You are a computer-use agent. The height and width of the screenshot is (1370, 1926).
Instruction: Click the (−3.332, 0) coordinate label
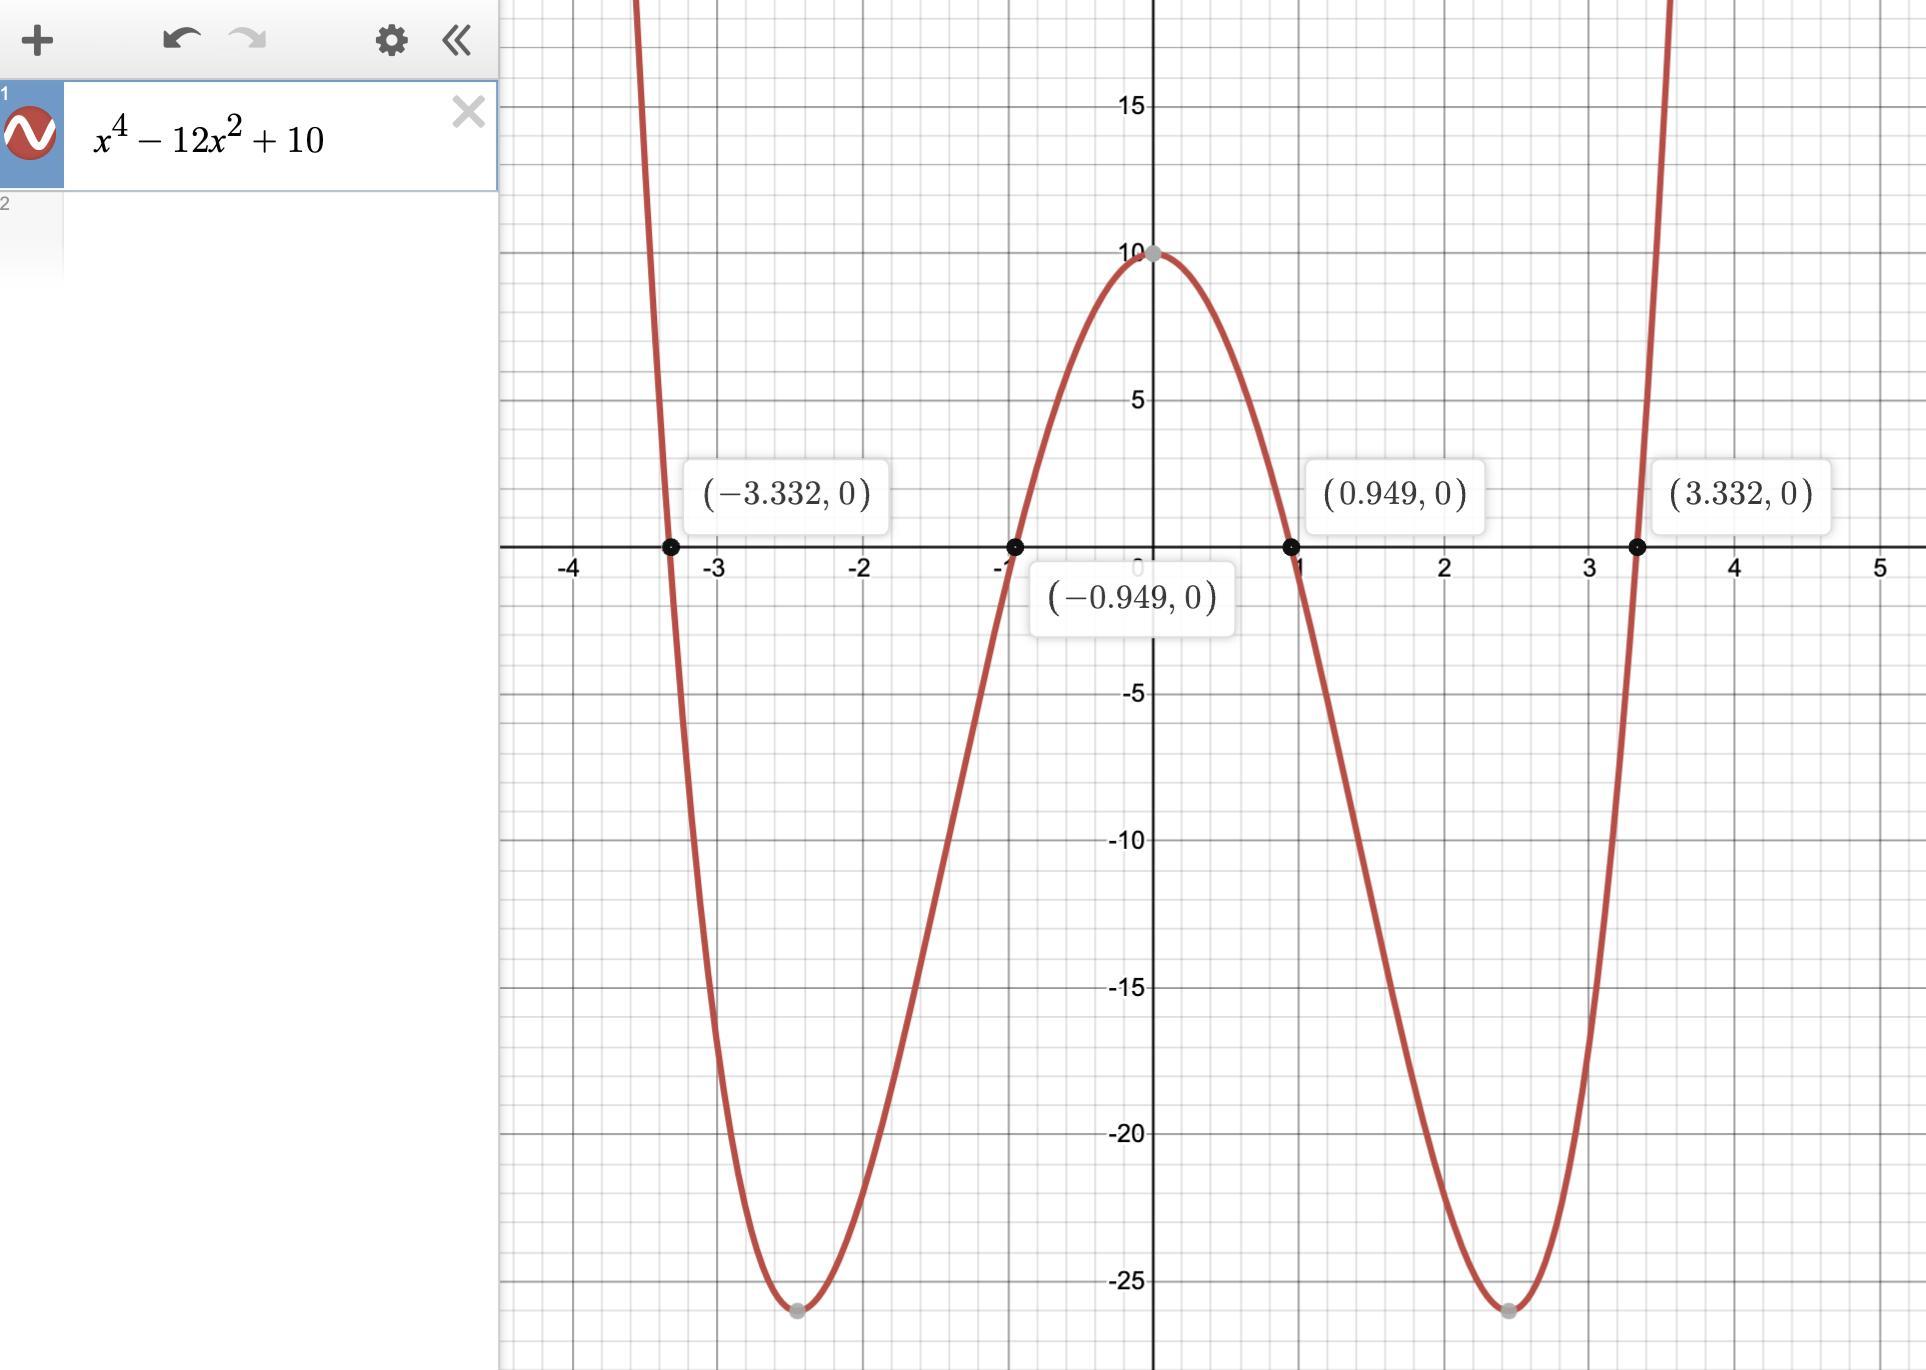click(786, 494)
